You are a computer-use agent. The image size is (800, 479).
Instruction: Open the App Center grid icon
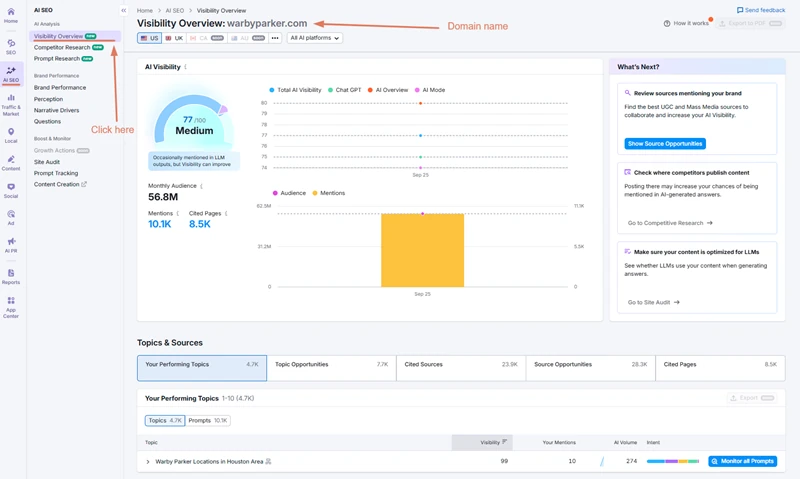[11, 301]
